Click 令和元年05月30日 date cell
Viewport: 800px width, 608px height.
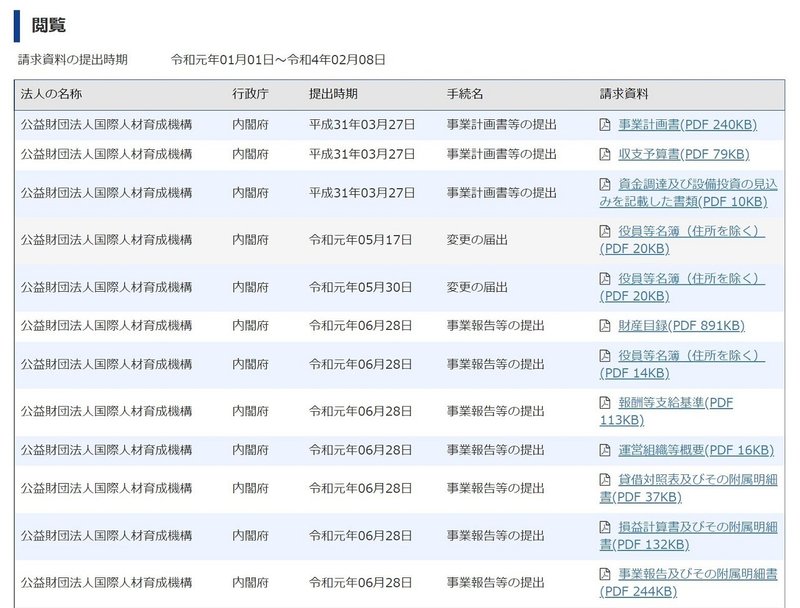tap(360, 287)
